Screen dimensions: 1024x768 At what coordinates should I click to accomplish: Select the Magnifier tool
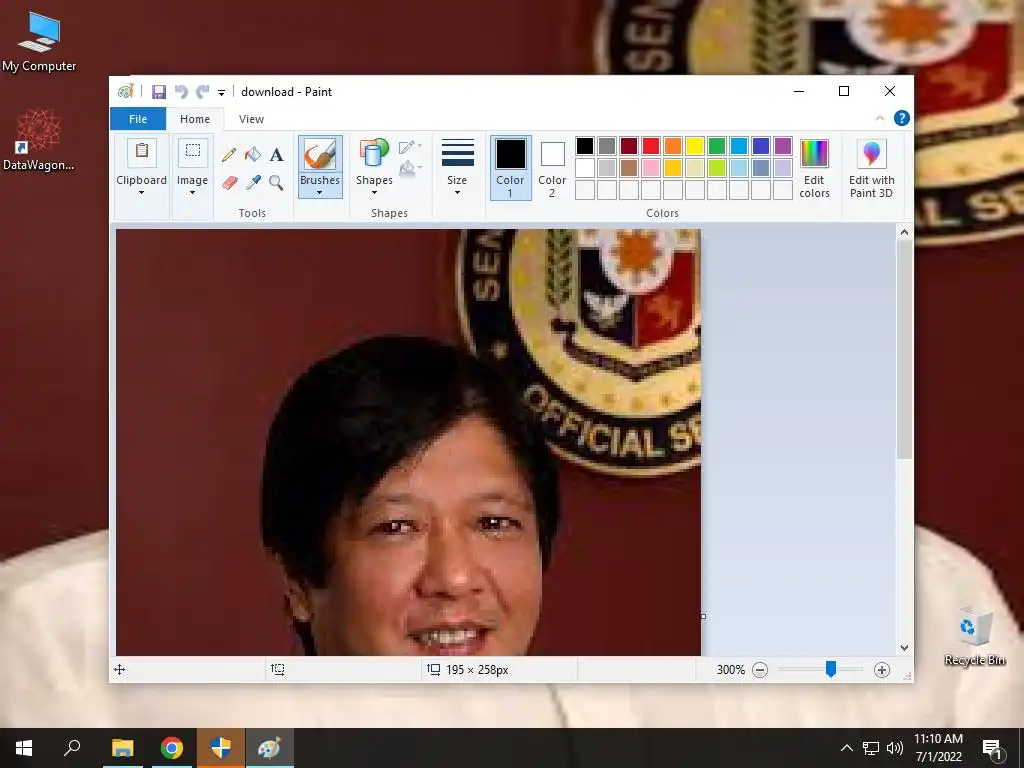point(276,182)
